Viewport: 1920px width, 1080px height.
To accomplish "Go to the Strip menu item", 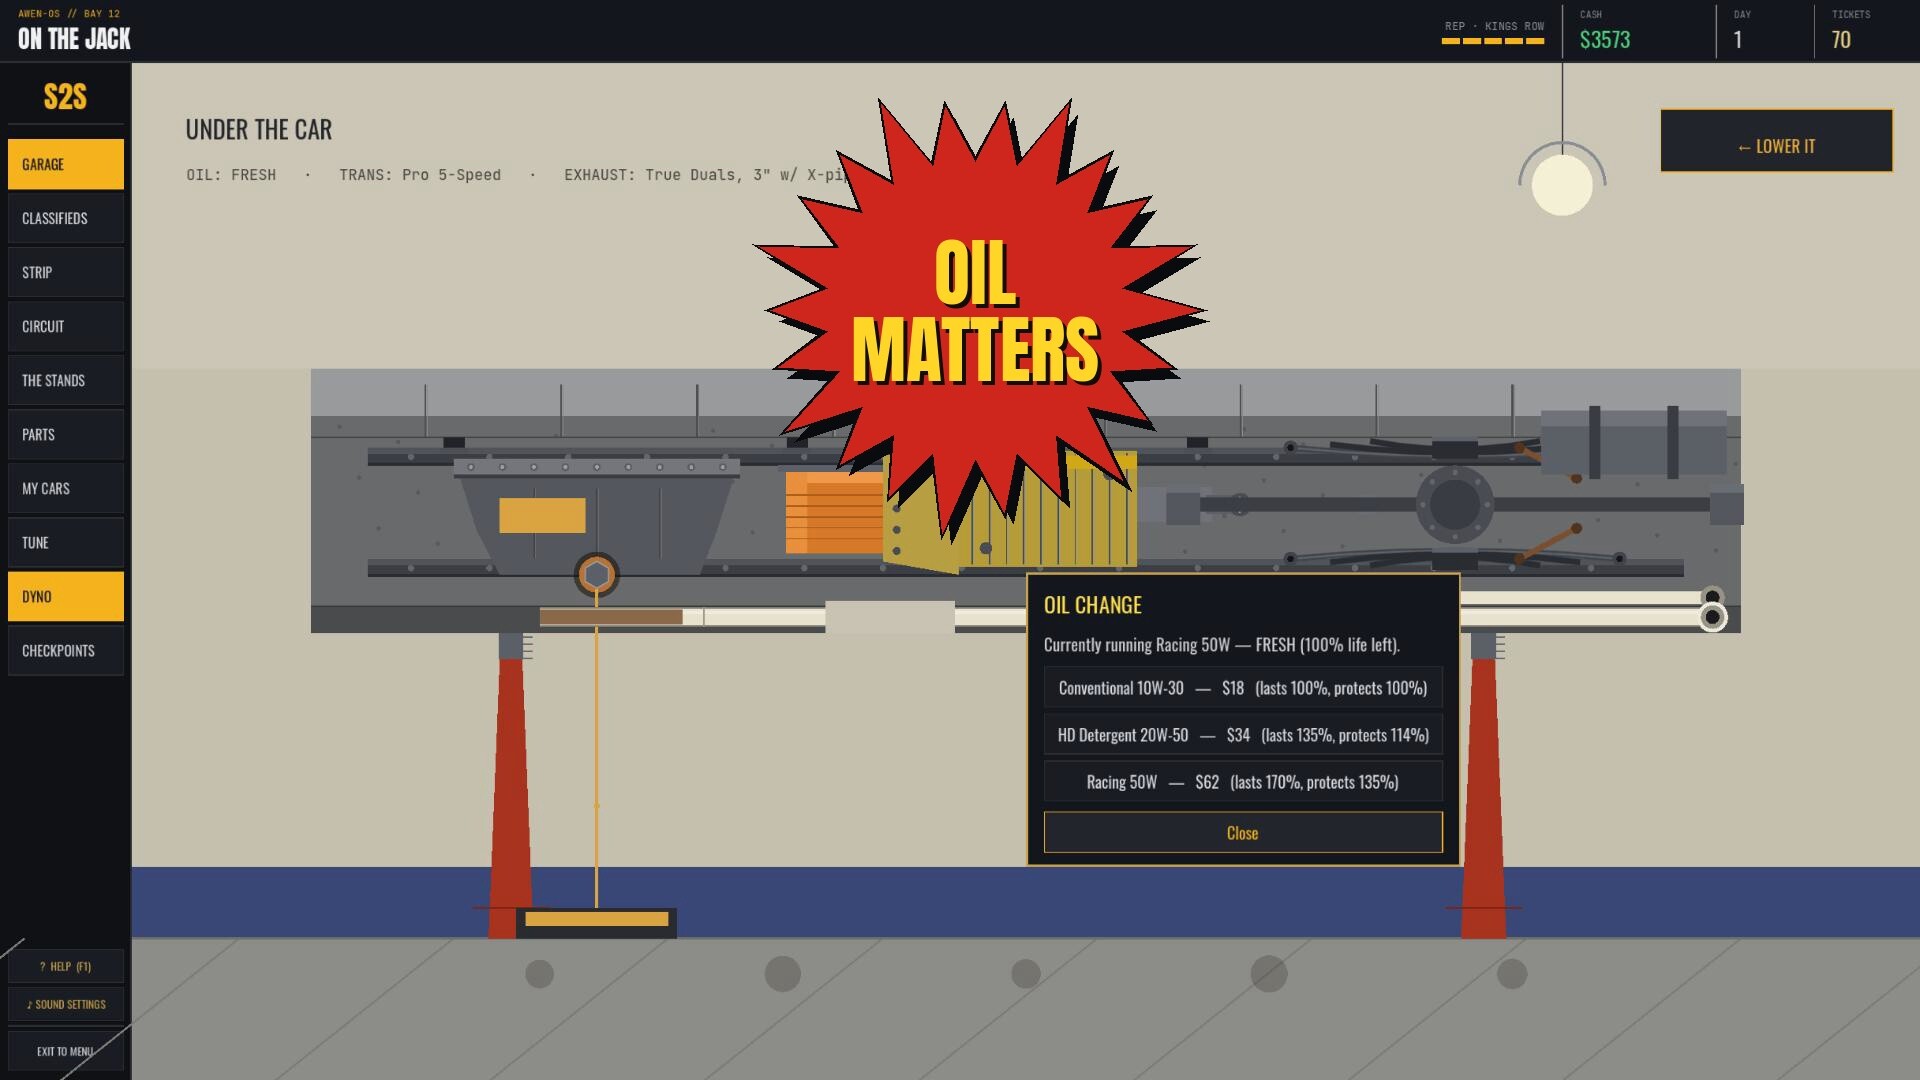I will (x=66, y=272).
